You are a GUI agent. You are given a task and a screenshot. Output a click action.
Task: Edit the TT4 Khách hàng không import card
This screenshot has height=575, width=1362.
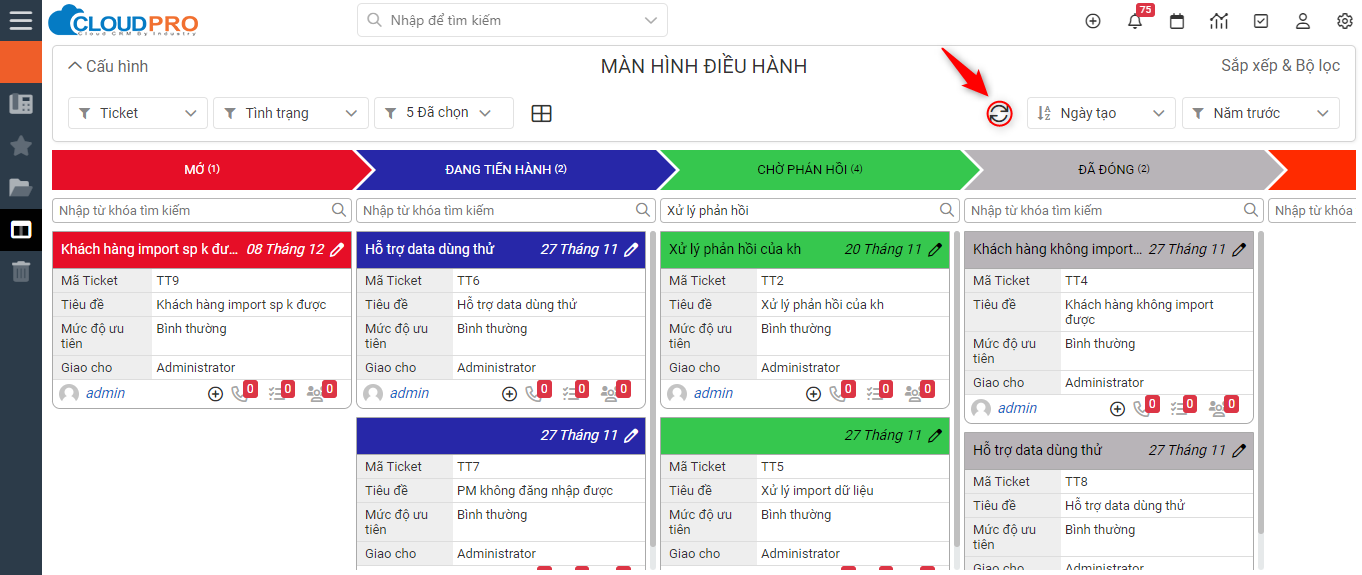tap(1239, 249)
